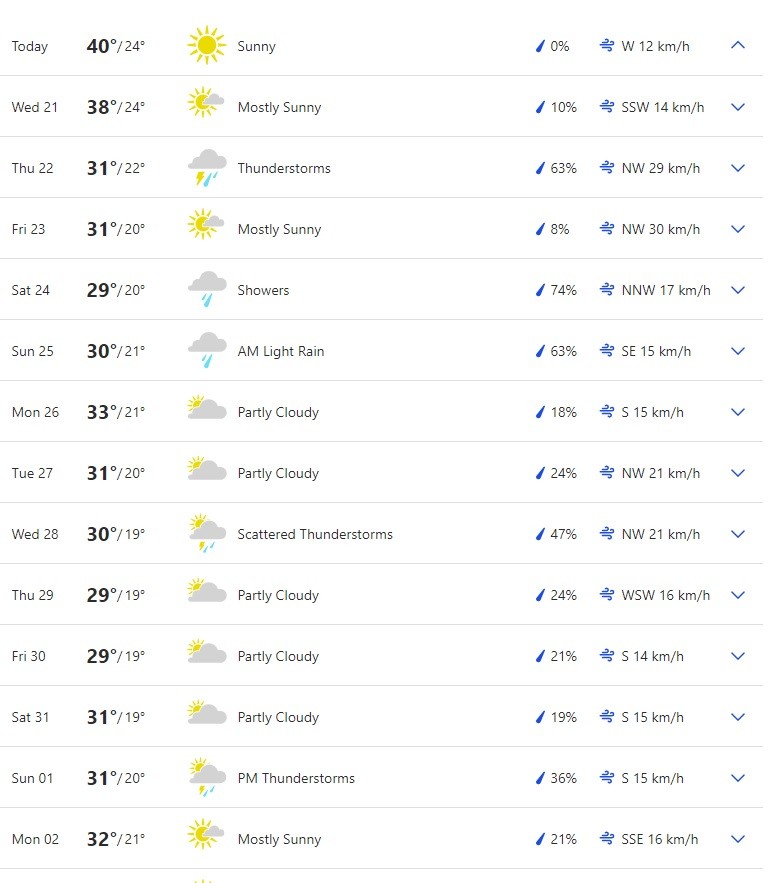Click the PM Thunderstorms icon on Sun 01
The height and width of the screenshot is (883, 770).
(206, 778)
